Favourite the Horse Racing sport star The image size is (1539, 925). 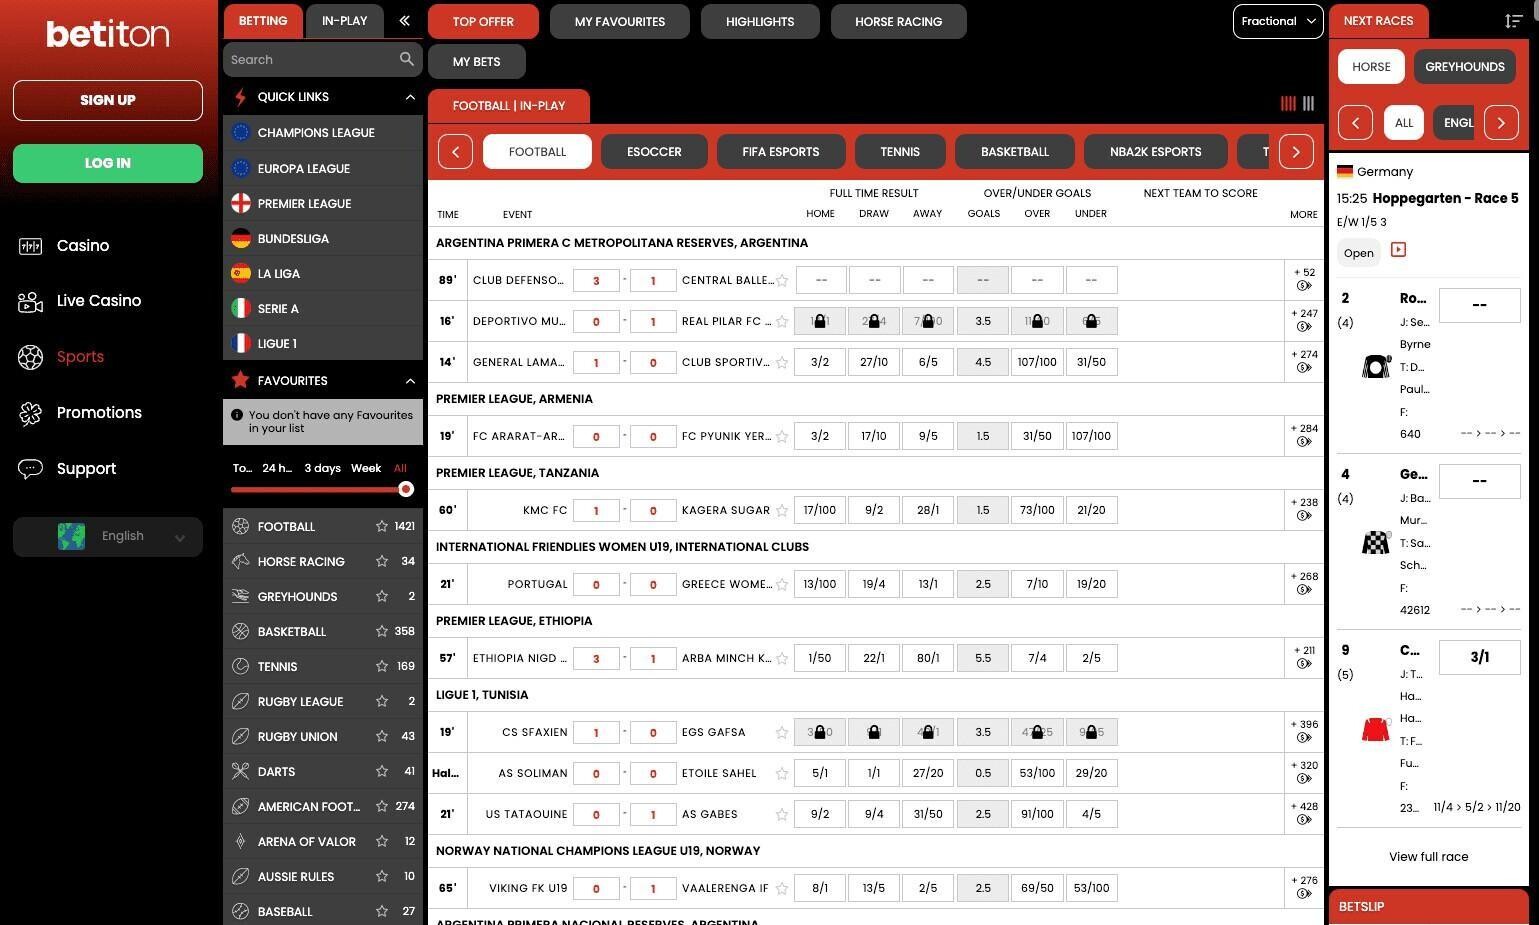[x=381, y=561]
